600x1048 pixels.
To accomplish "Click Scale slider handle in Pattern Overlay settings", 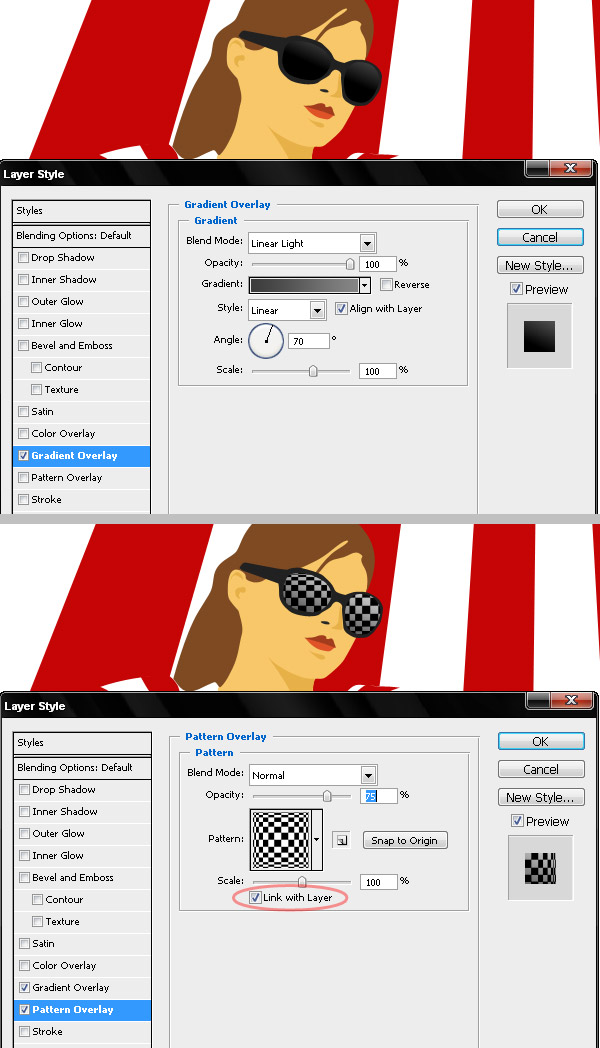I will click(302, 882).
